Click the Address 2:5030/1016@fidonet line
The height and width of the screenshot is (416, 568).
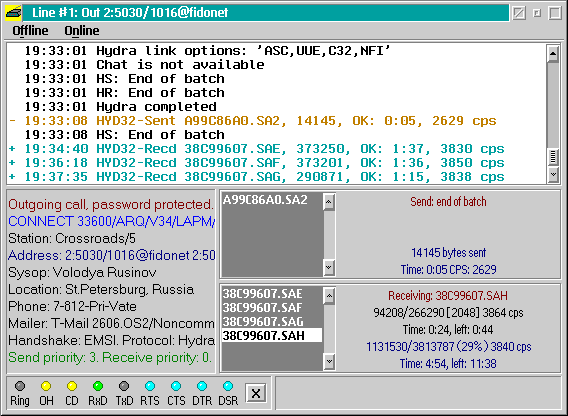click(x=111, y=255)
